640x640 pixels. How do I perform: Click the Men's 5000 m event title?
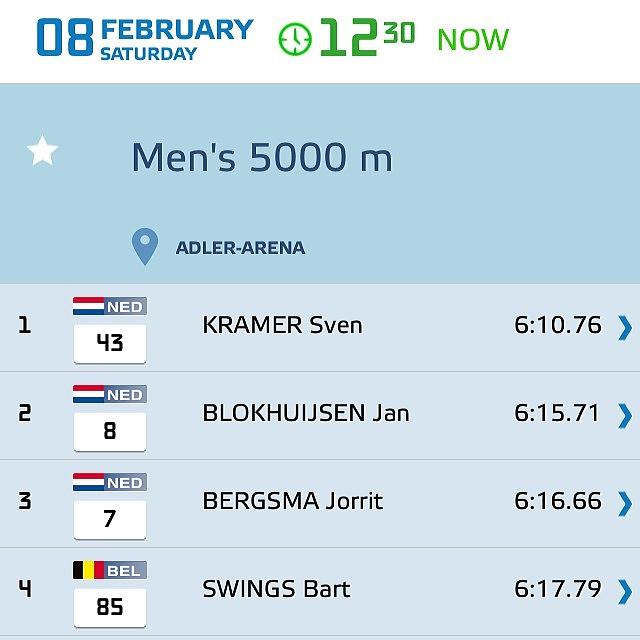[x=261, y=157]
